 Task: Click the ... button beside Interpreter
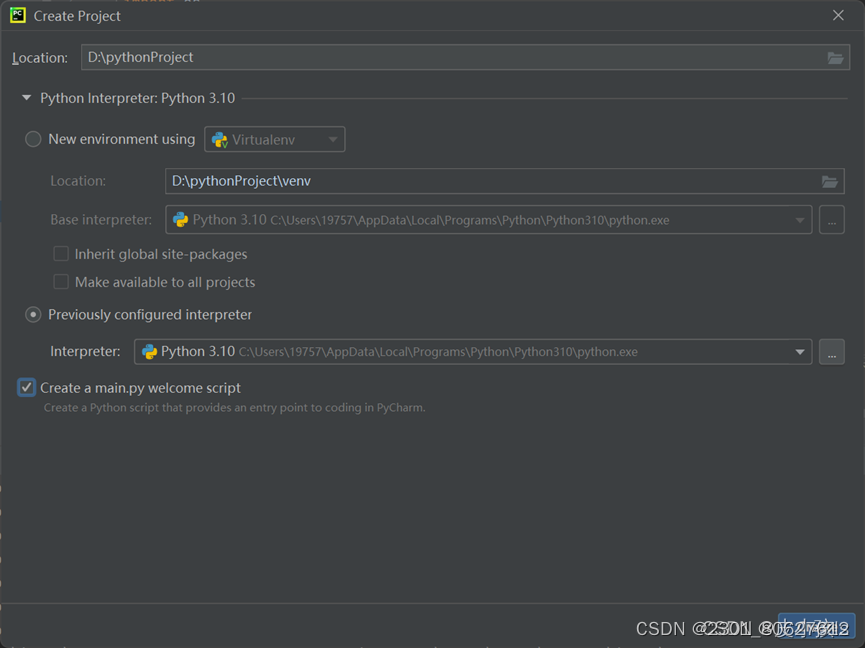coord(831,351)
